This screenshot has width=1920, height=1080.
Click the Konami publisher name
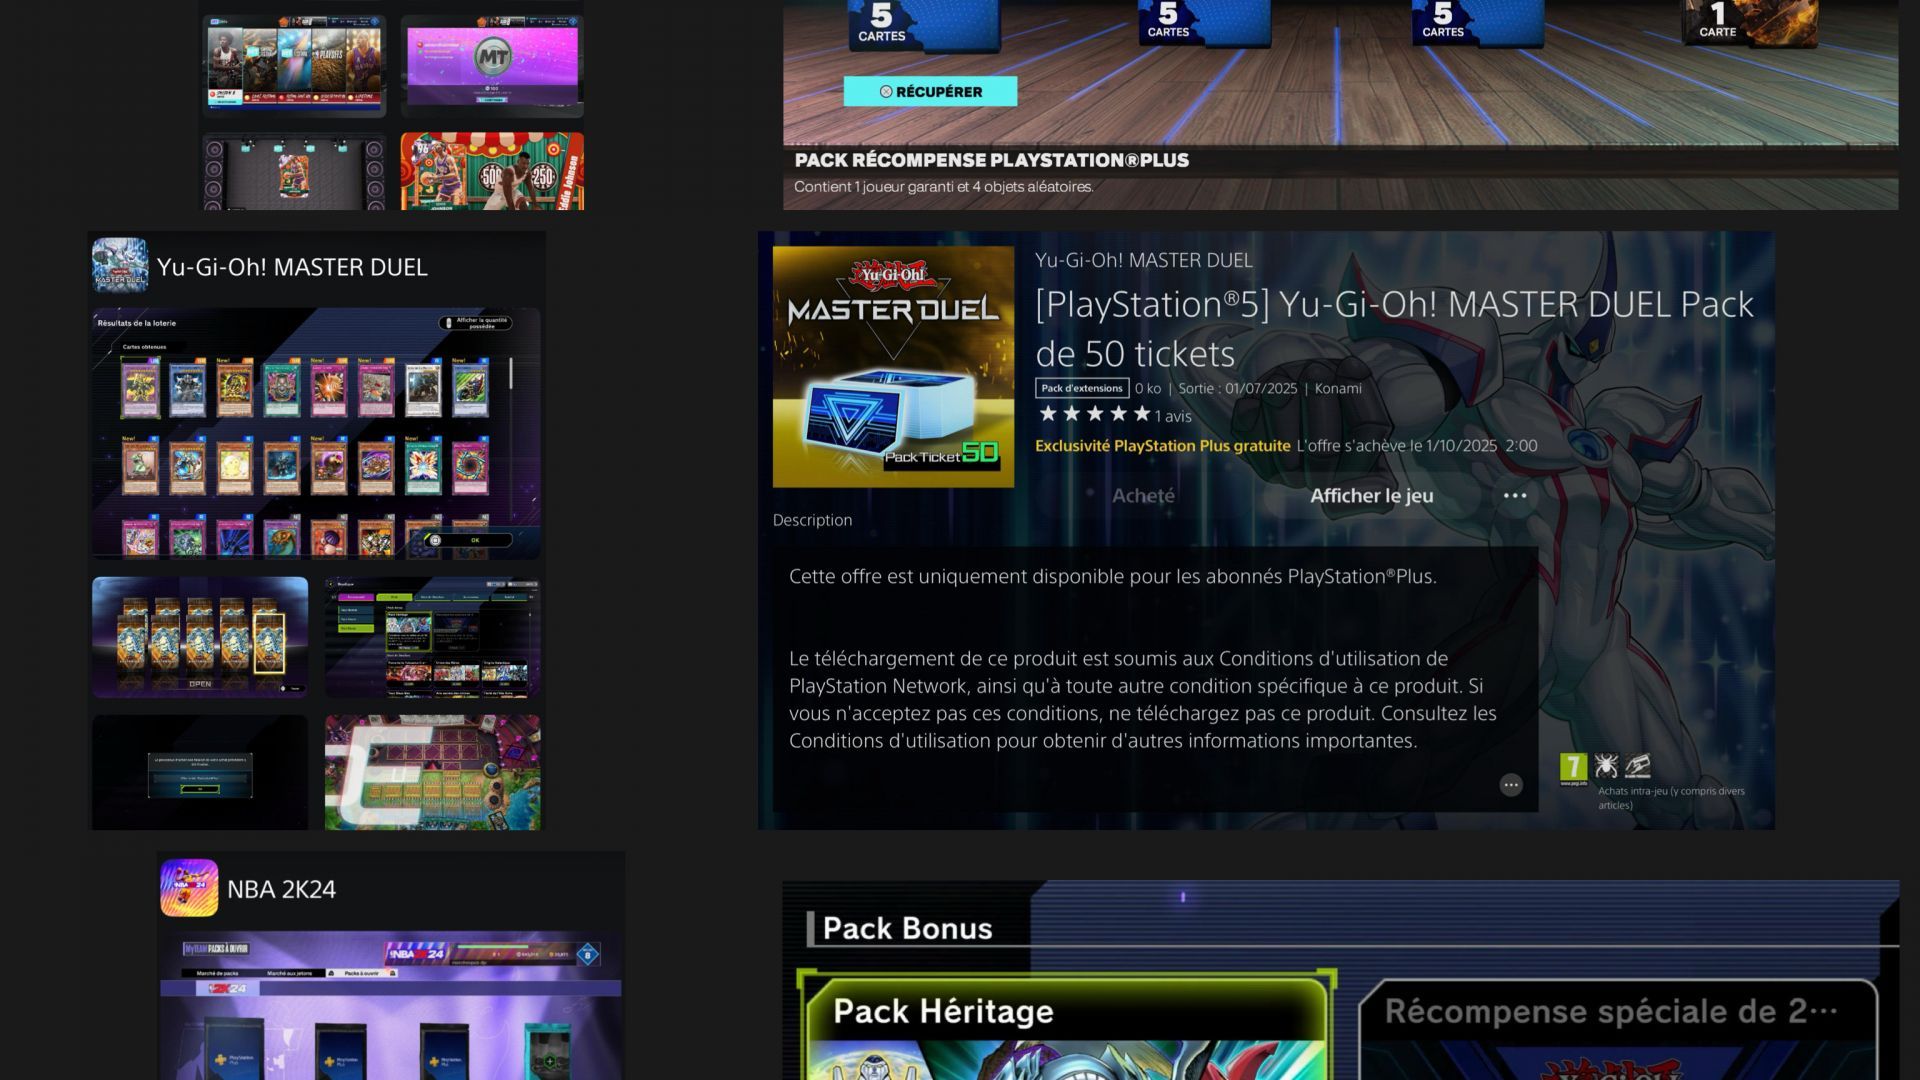pyautogui.click(x=1338, y=389)
